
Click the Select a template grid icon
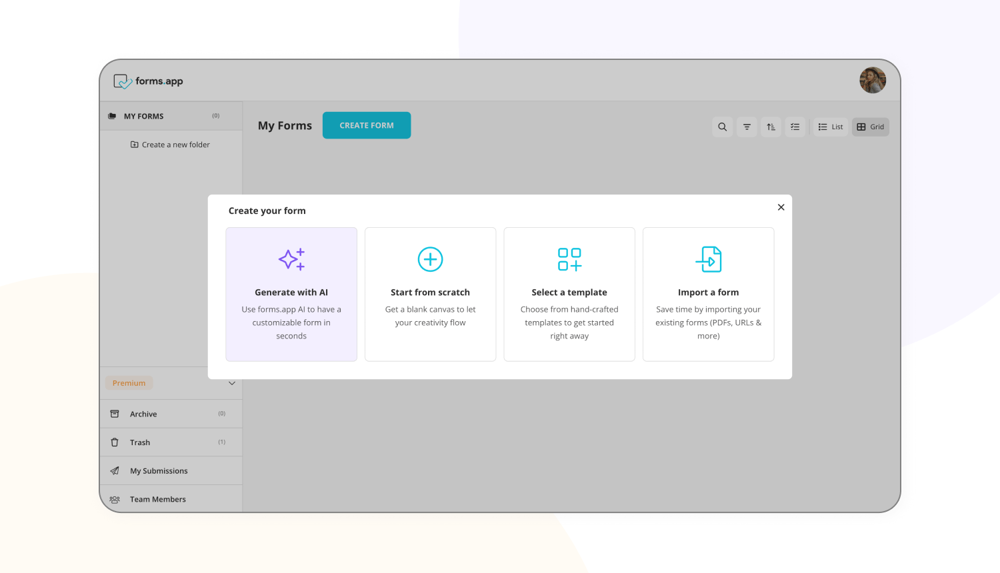[x=569, y=259]
